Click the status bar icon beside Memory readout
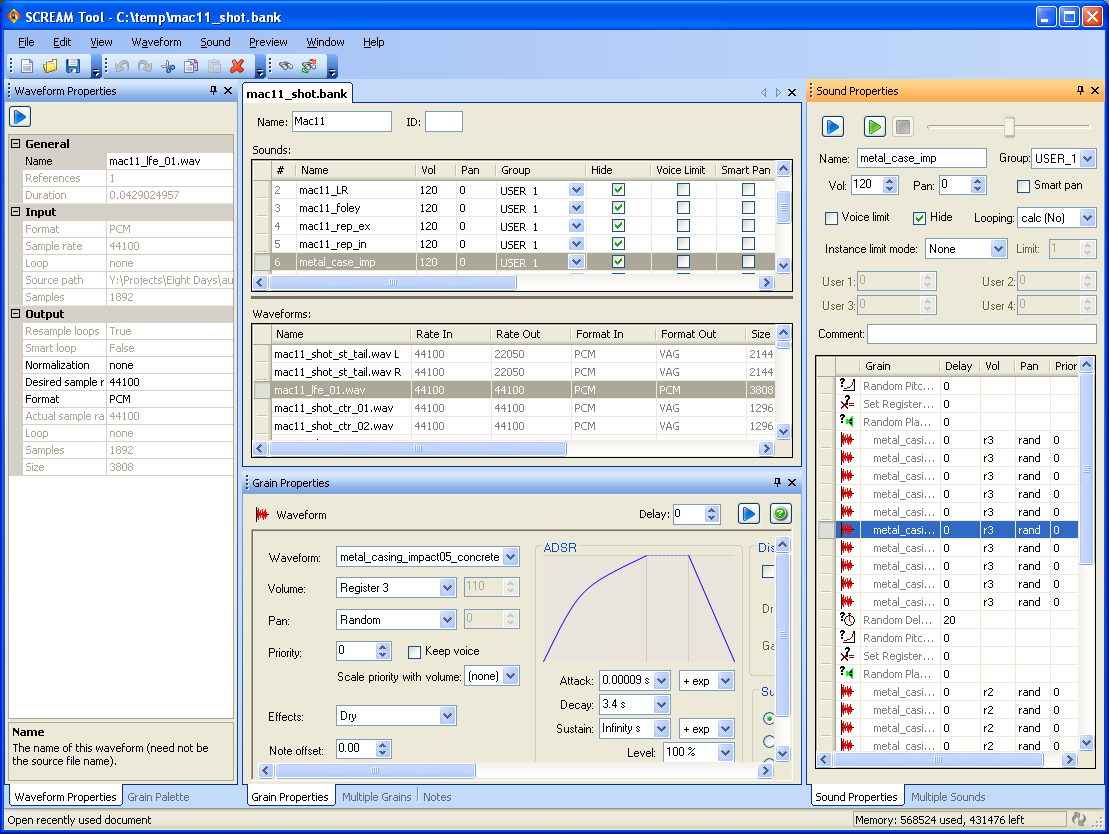The image size is (1109, 834). [x=1079, y=819]
